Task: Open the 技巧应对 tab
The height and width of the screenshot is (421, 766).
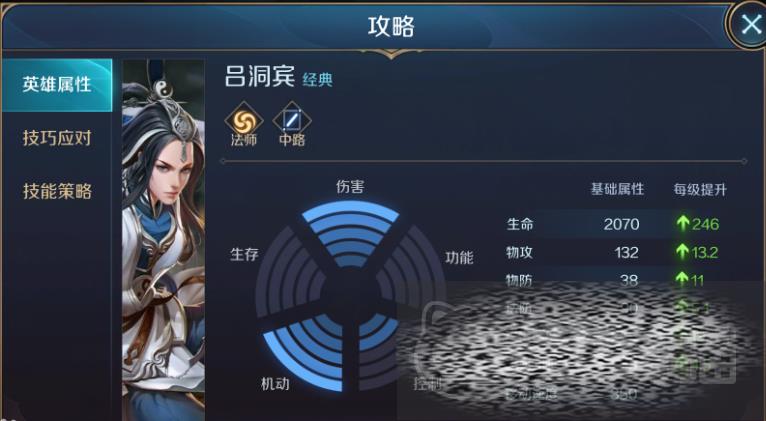Action: [x=57, y=138]
